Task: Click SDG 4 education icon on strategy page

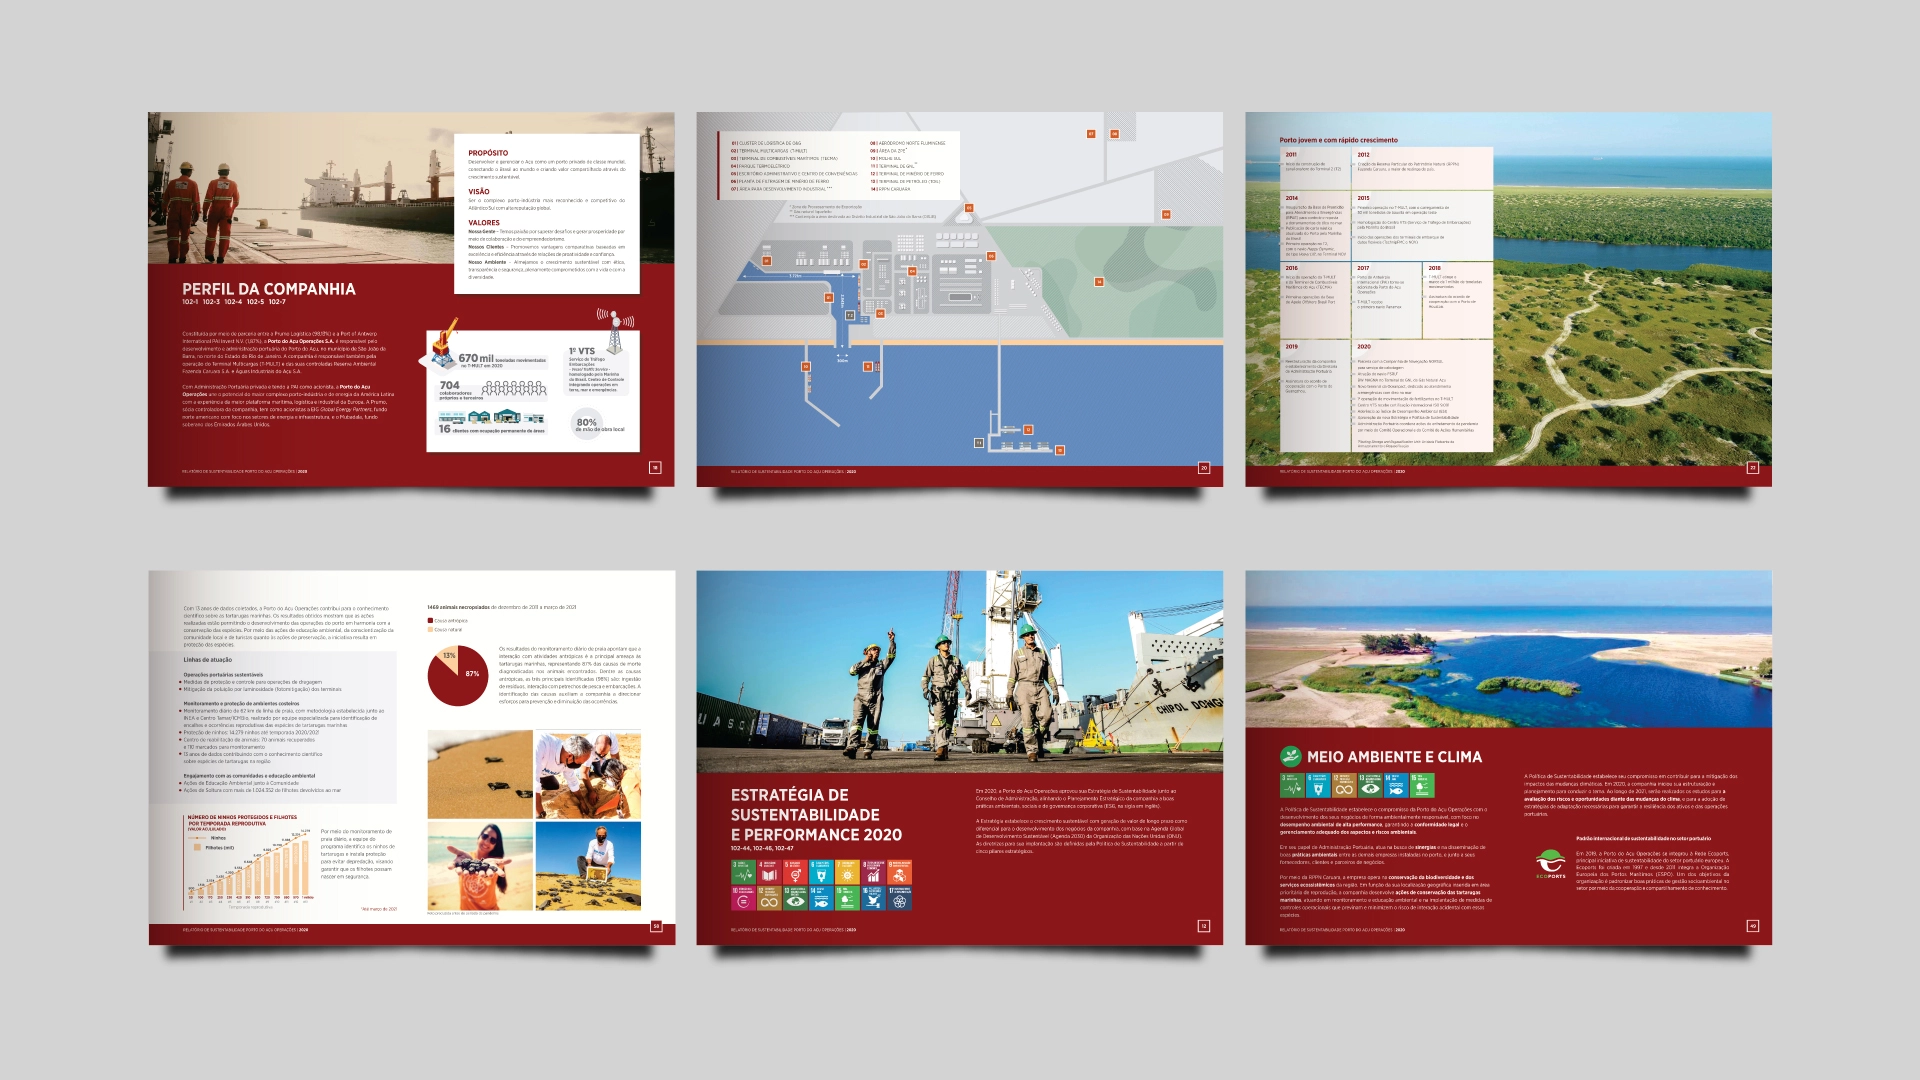Action: tap(769, 872)
